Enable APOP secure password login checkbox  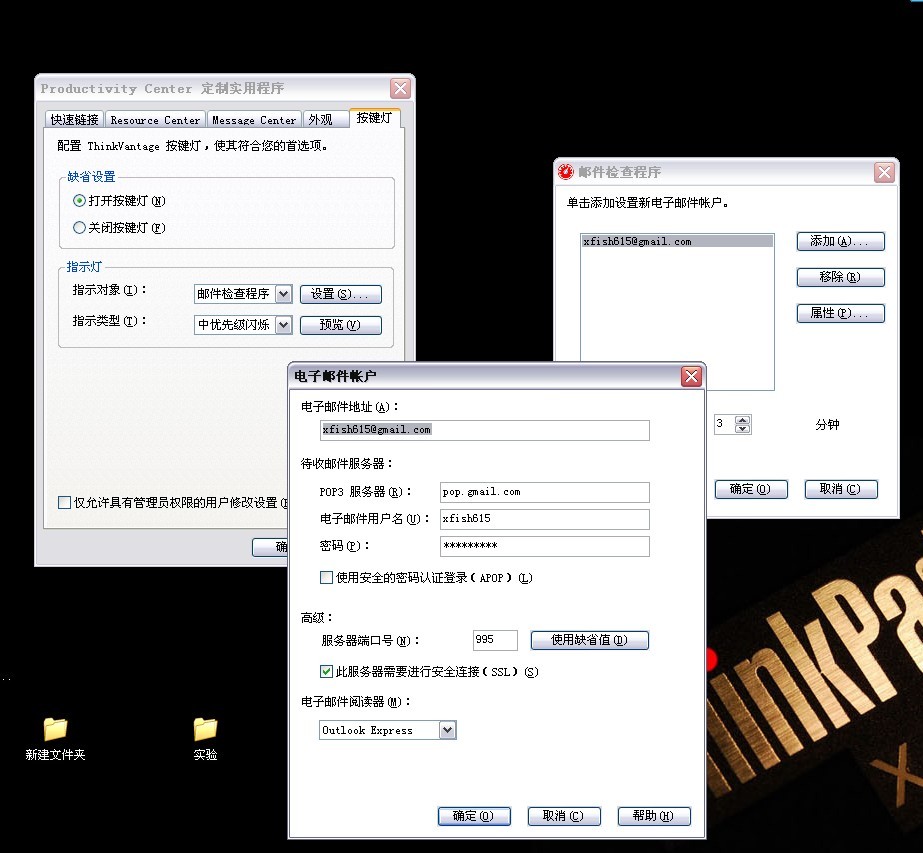pyautogui.click(x=326, y=577)
